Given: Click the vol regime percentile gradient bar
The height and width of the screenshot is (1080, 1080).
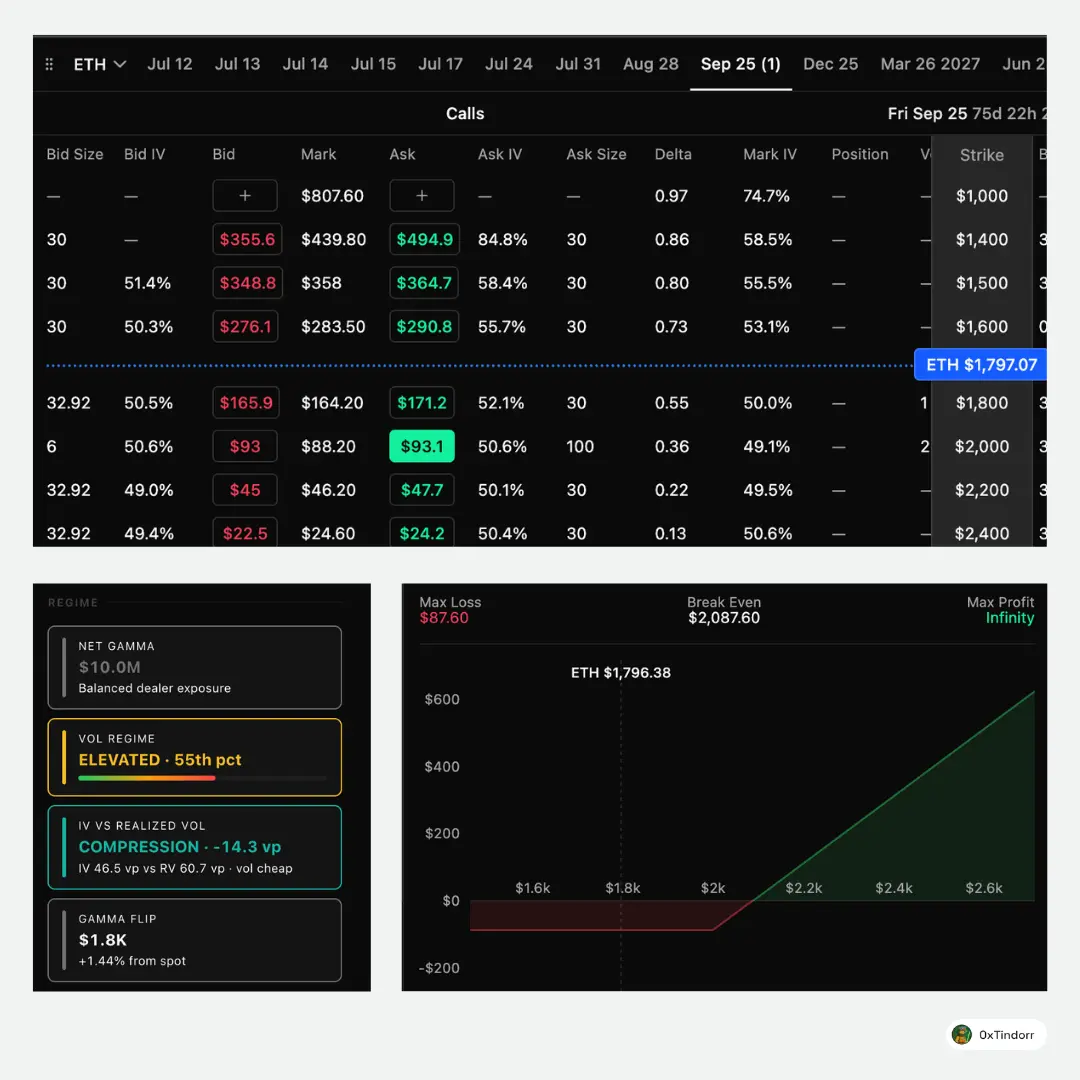Looking at the screenshot, I should [202, 778].
